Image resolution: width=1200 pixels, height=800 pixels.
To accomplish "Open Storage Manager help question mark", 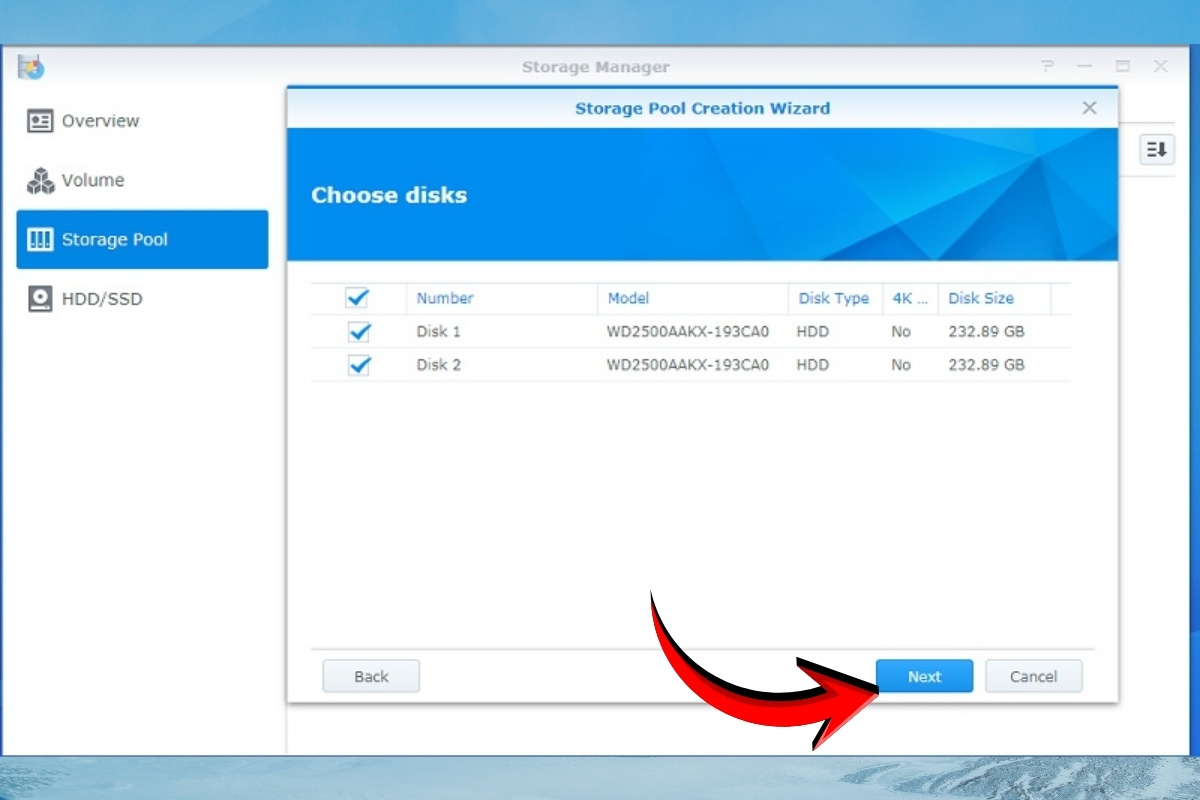I will coord(1047,67).
